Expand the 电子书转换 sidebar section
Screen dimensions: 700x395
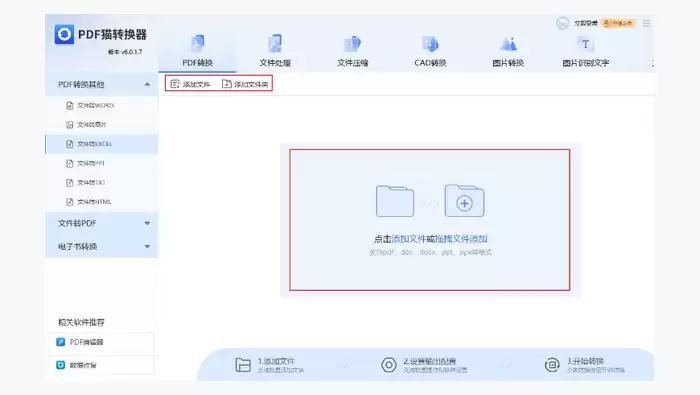tap(102, 246)
